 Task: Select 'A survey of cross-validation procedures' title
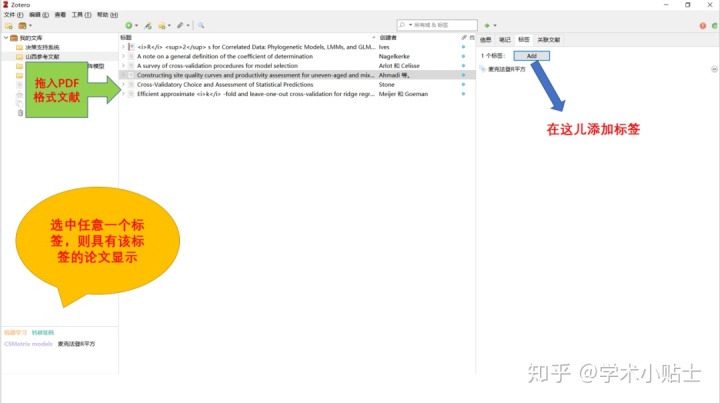pyautogui.click(x=217, y=66)
